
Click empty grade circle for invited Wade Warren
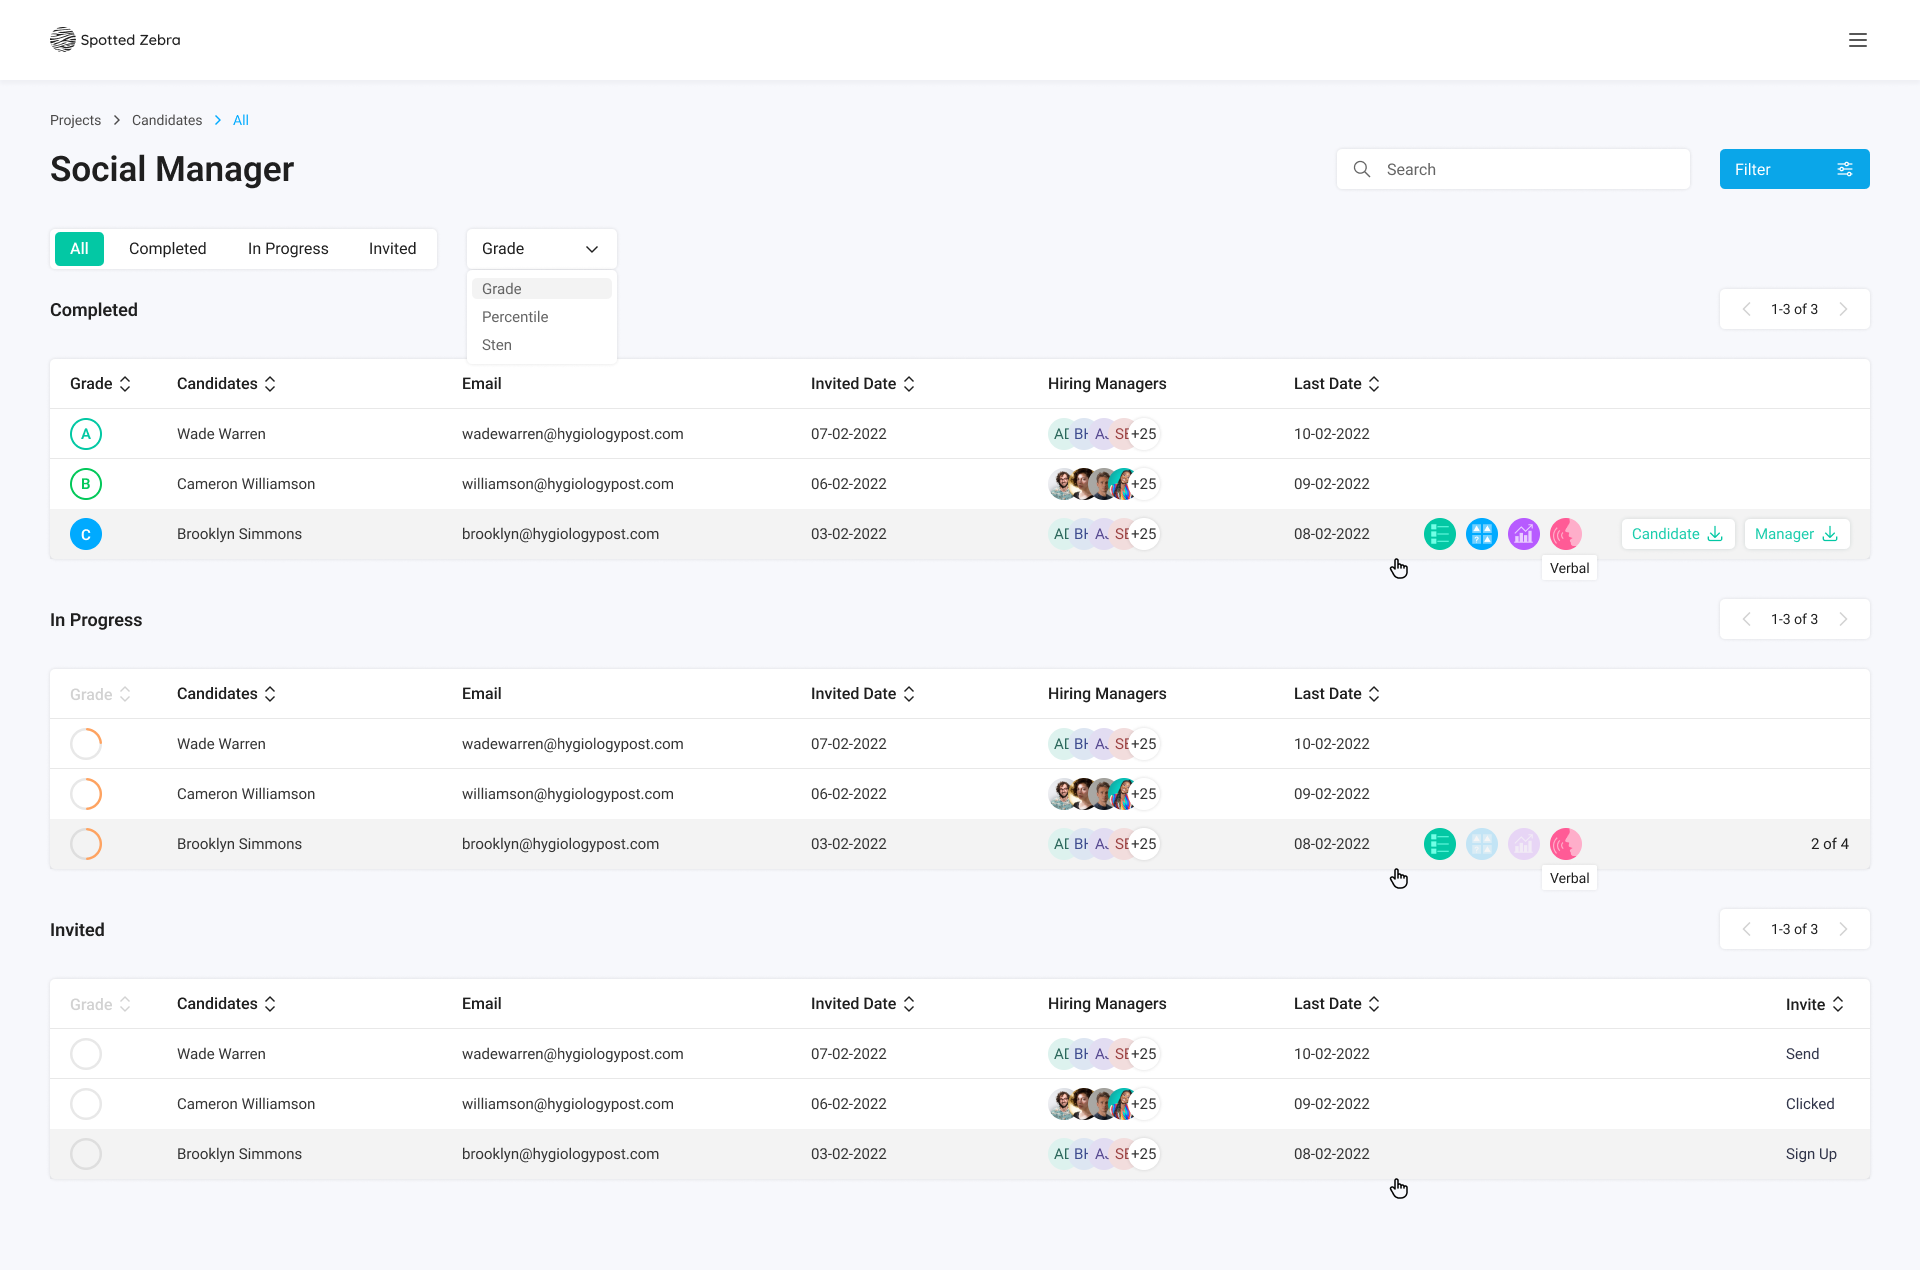[x=86, y=1054]
